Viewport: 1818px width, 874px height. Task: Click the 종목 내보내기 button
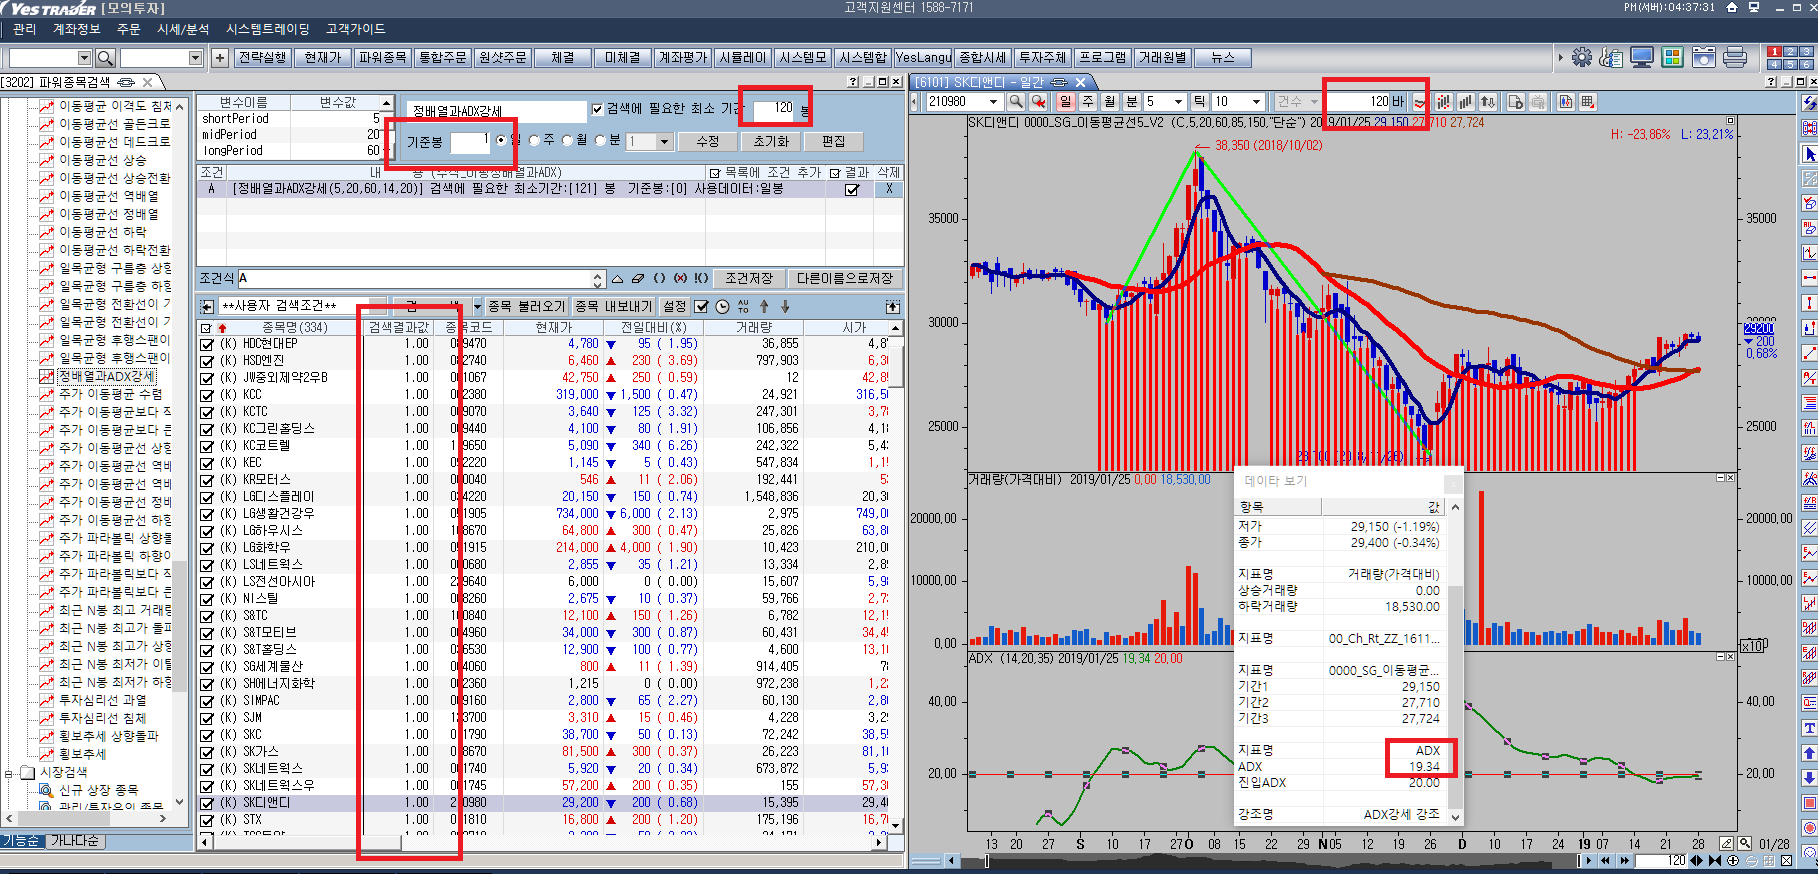(x=614, y=306)
